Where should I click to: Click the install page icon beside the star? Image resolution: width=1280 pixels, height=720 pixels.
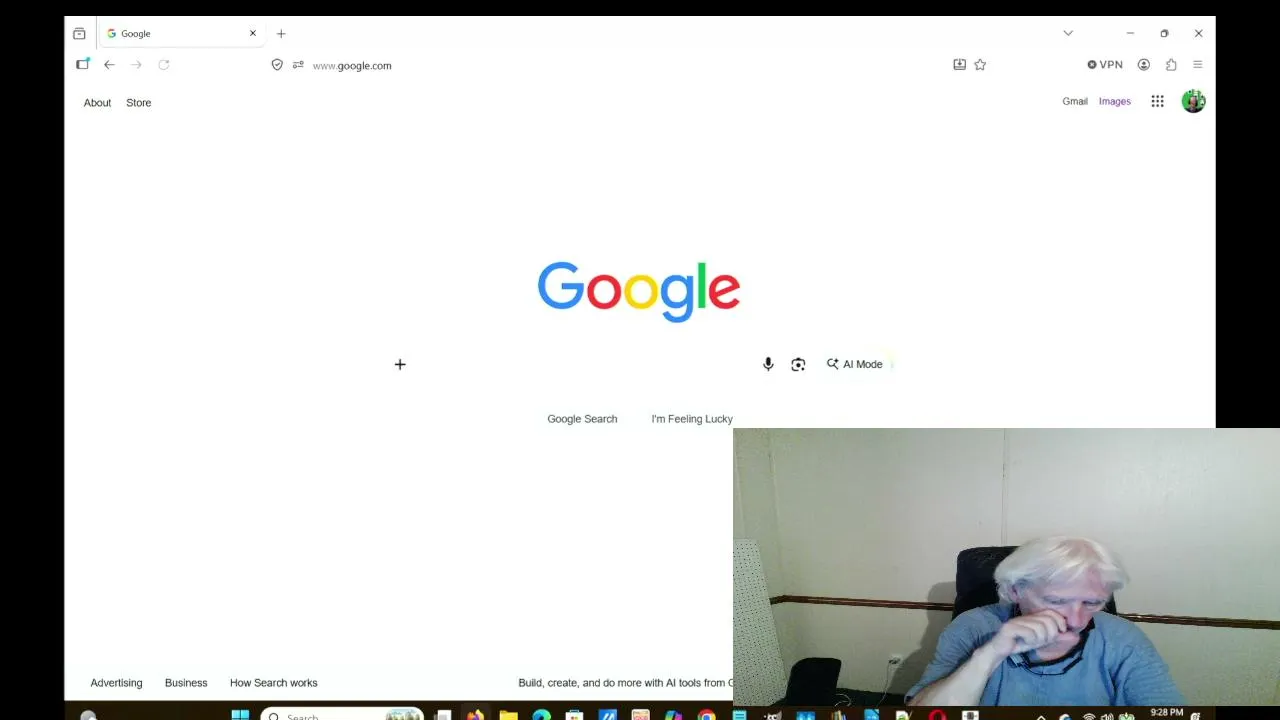tap(959, 64)
